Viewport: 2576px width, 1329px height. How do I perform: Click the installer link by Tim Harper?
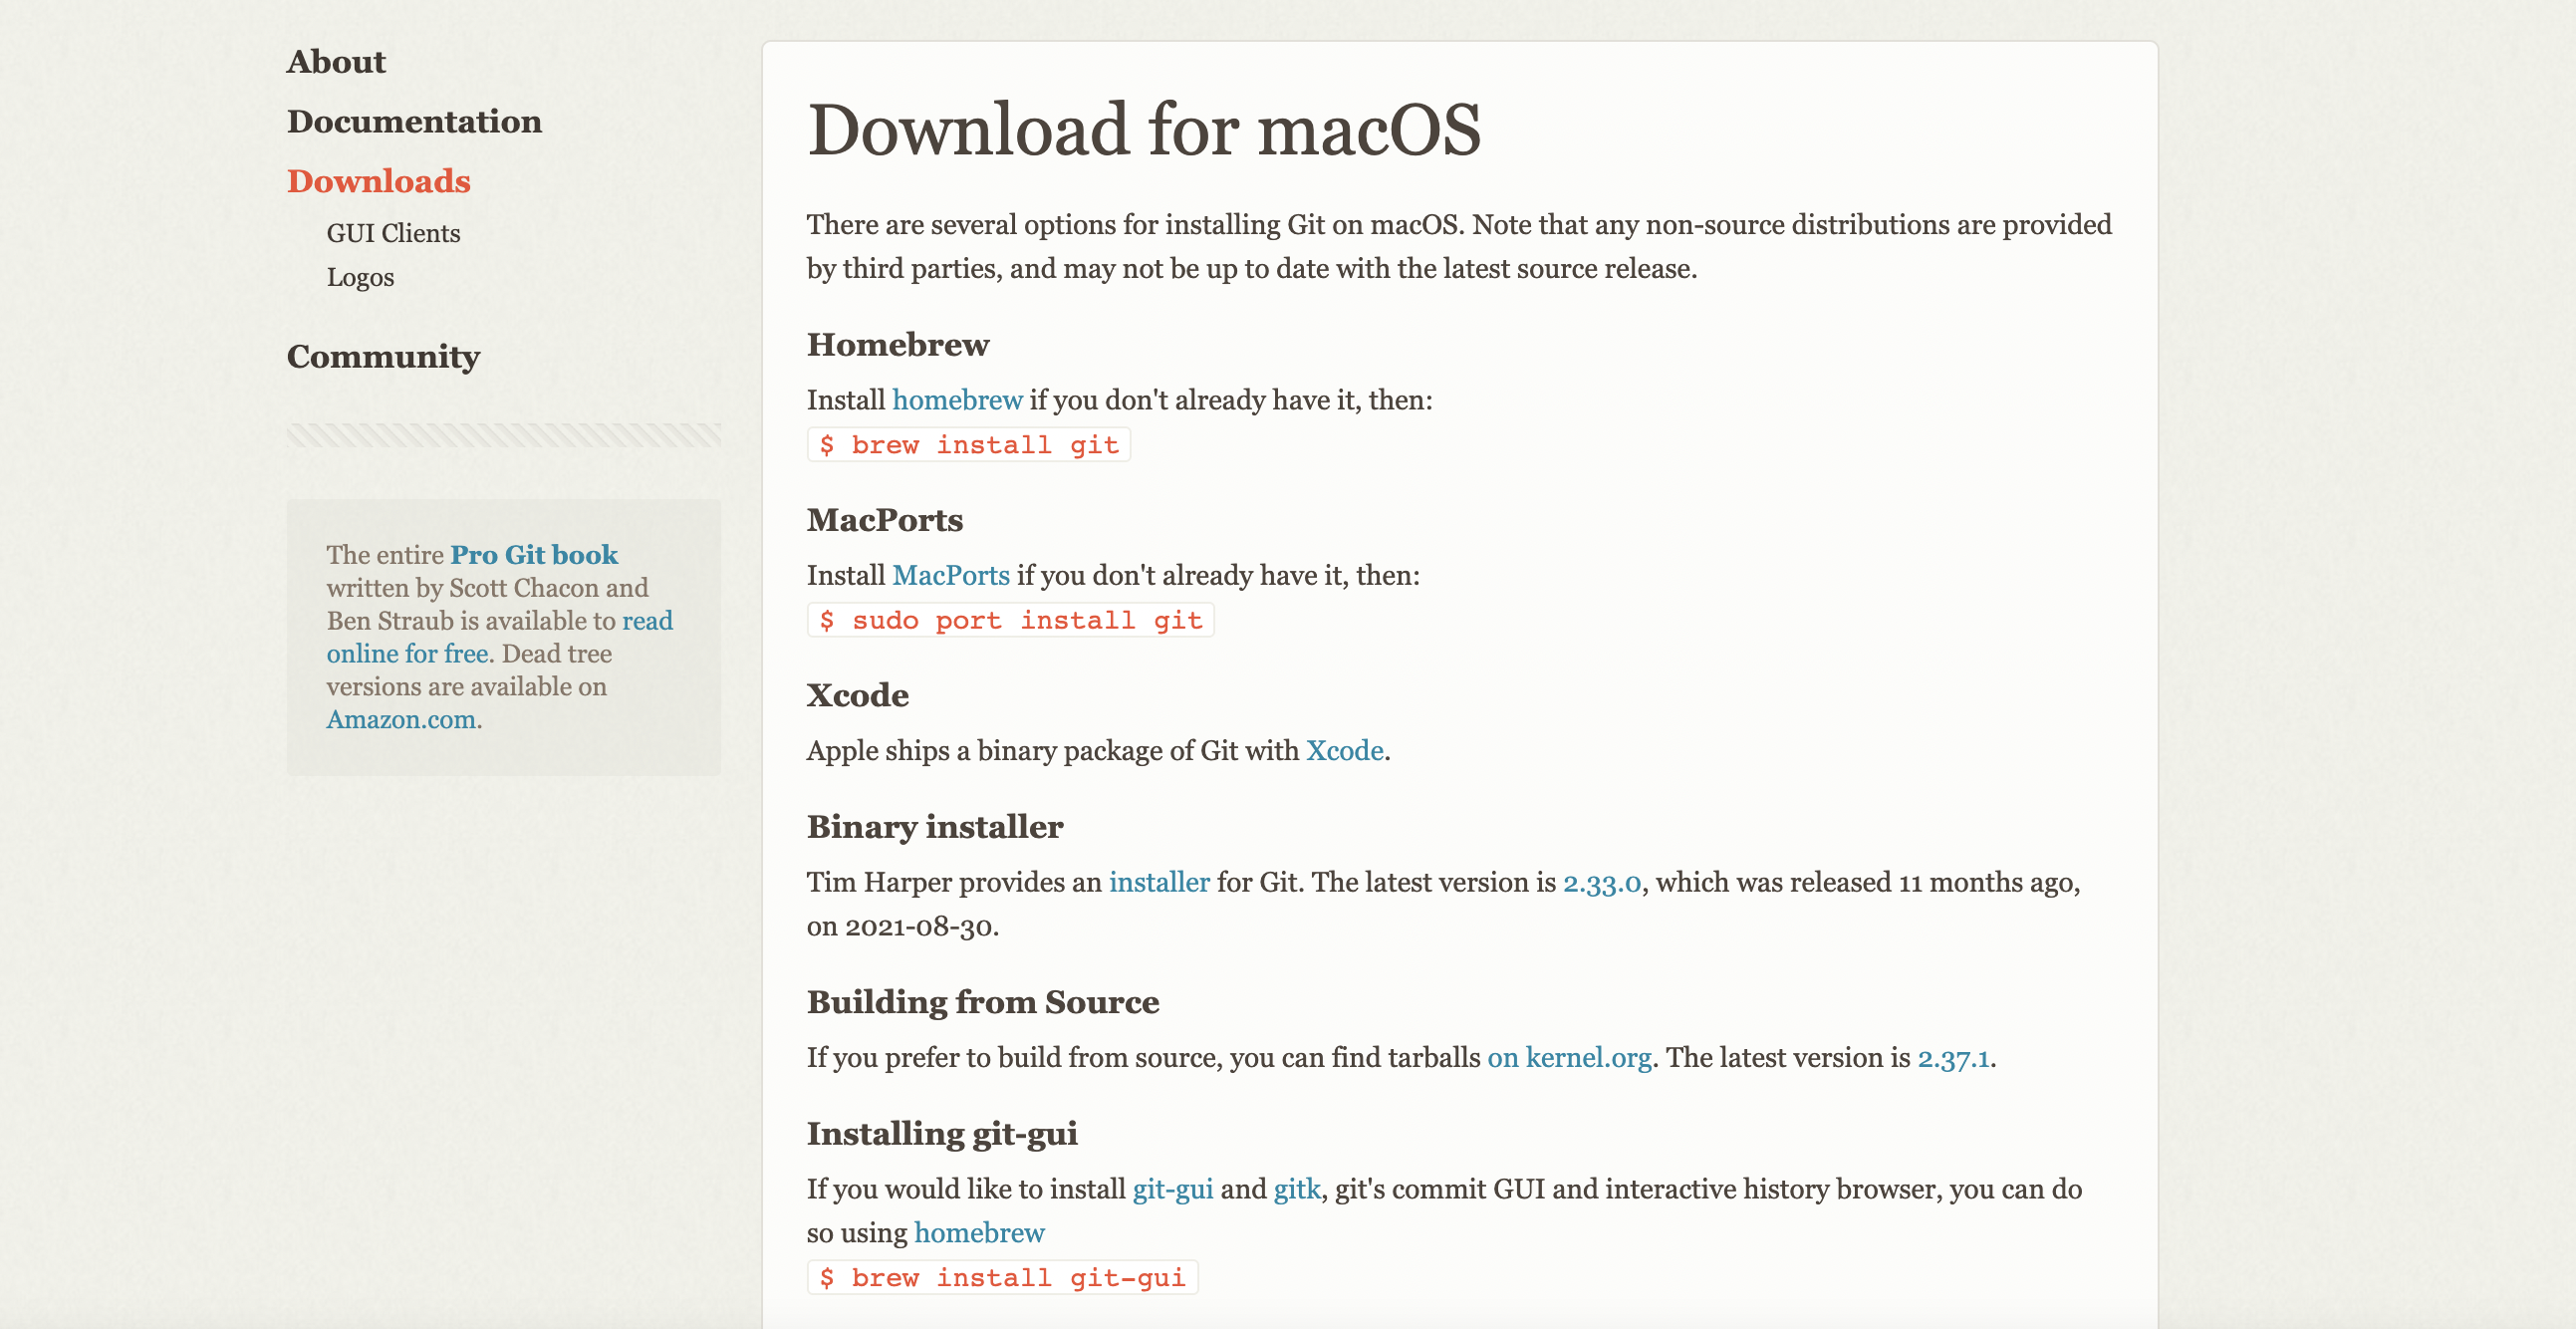[x=1159, y=882]
